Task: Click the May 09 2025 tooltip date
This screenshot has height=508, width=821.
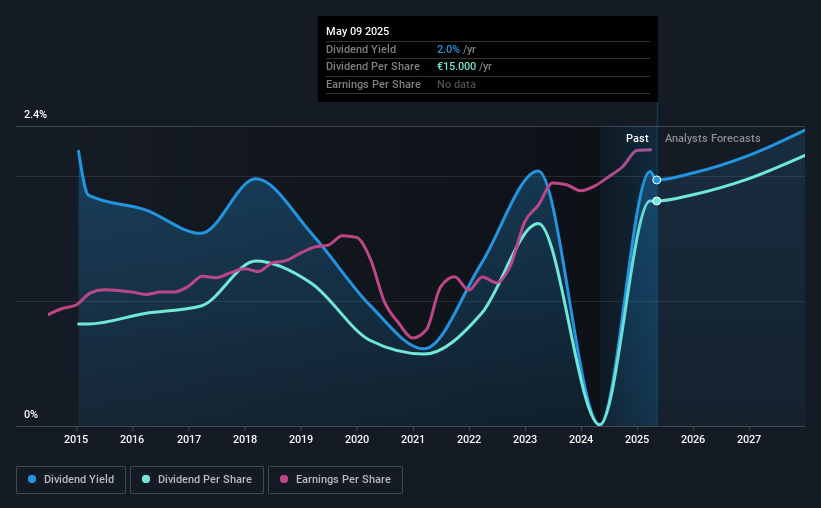Action: [x=358, y=31]
